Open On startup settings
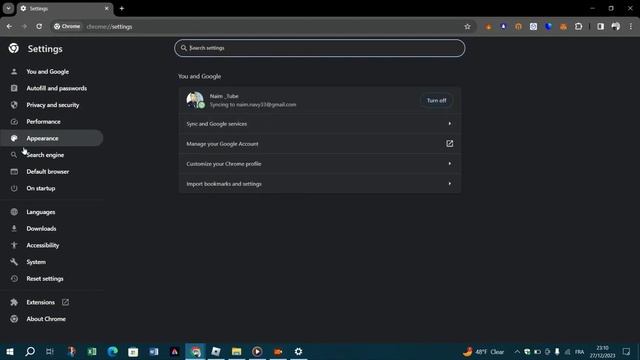This screenshot has width=640, height=360. coord(41,189)
